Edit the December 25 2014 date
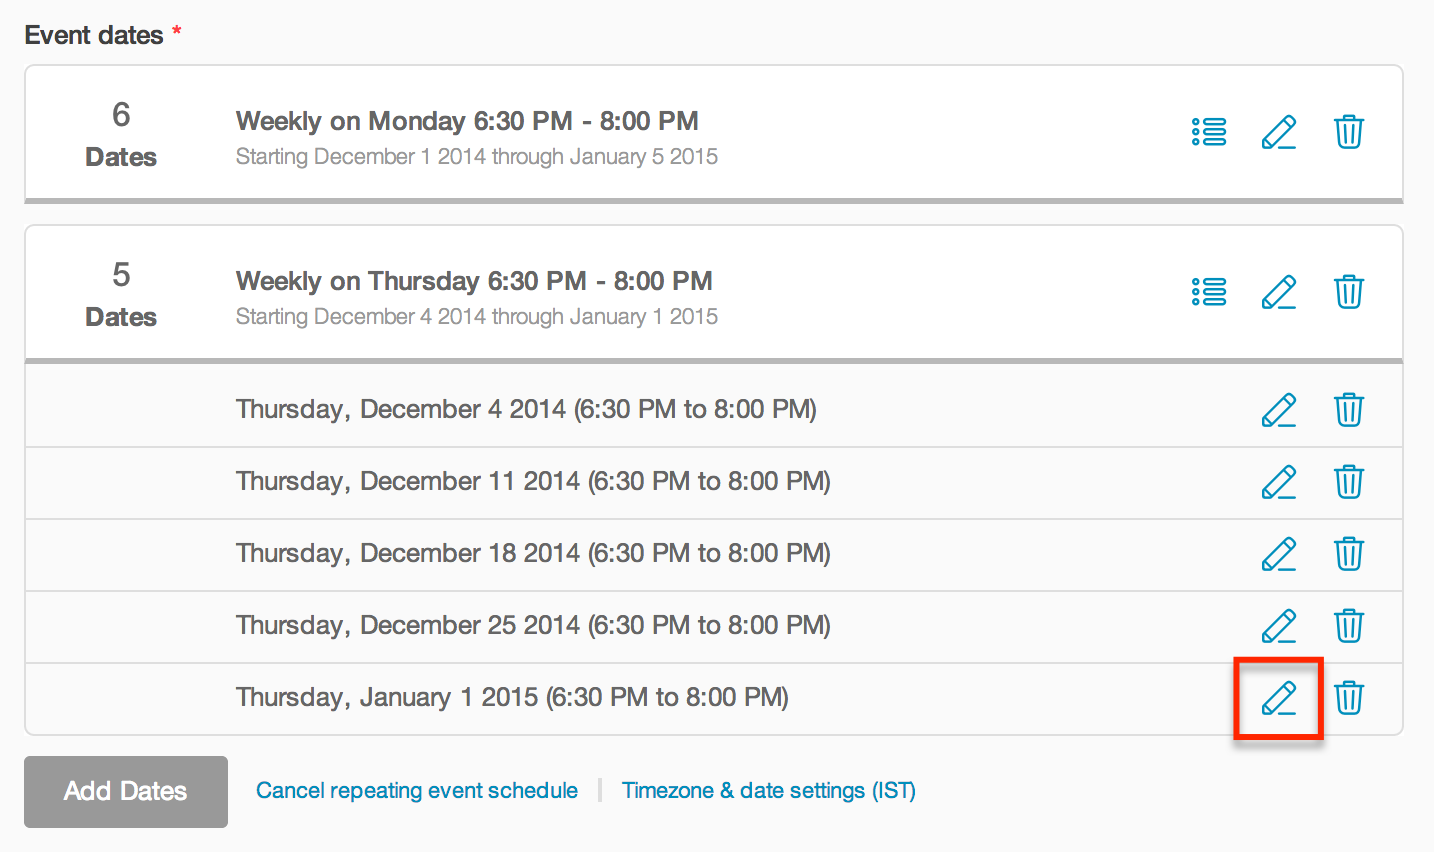 [1279, 626]
